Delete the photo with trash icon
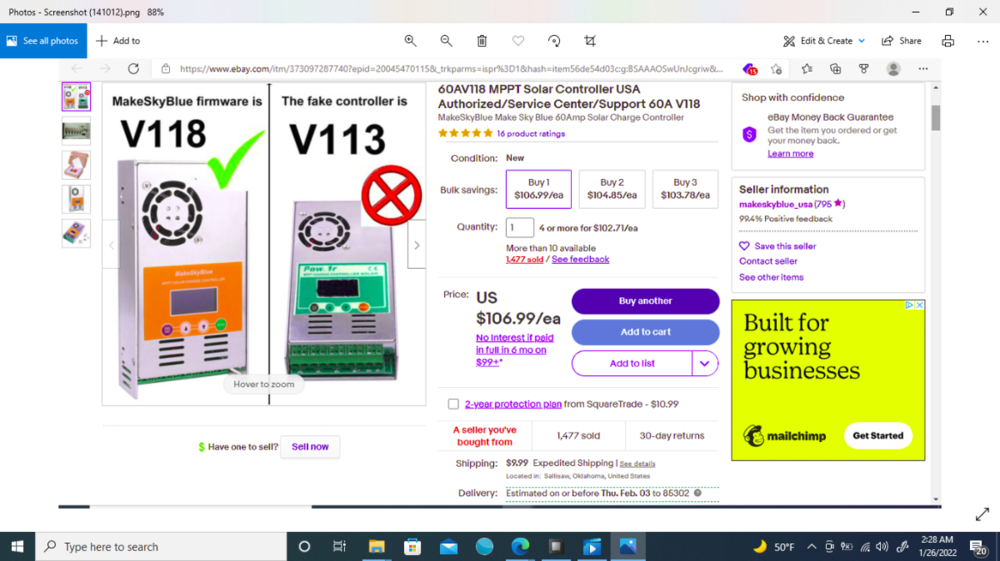Viewport: 1000px width, 561px height. [x=482, y=41]
